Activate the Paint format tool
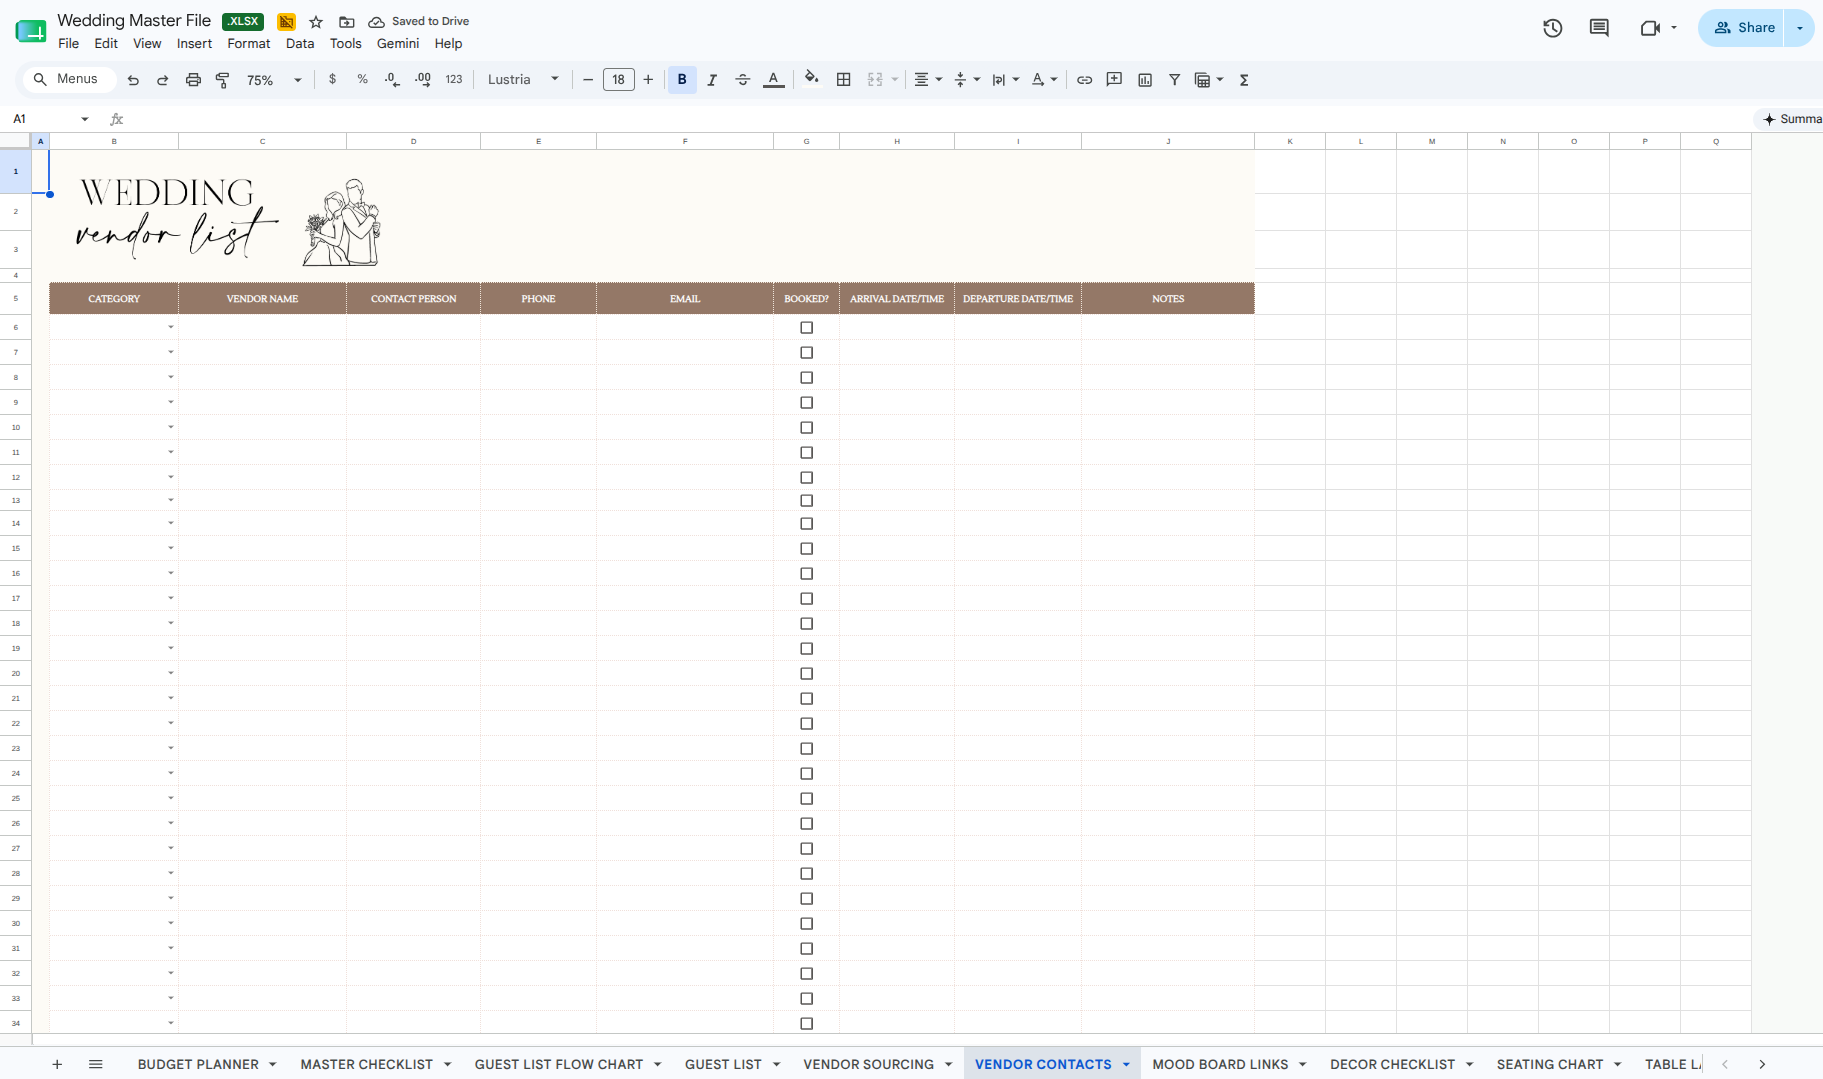 click(x=222, y=80)
